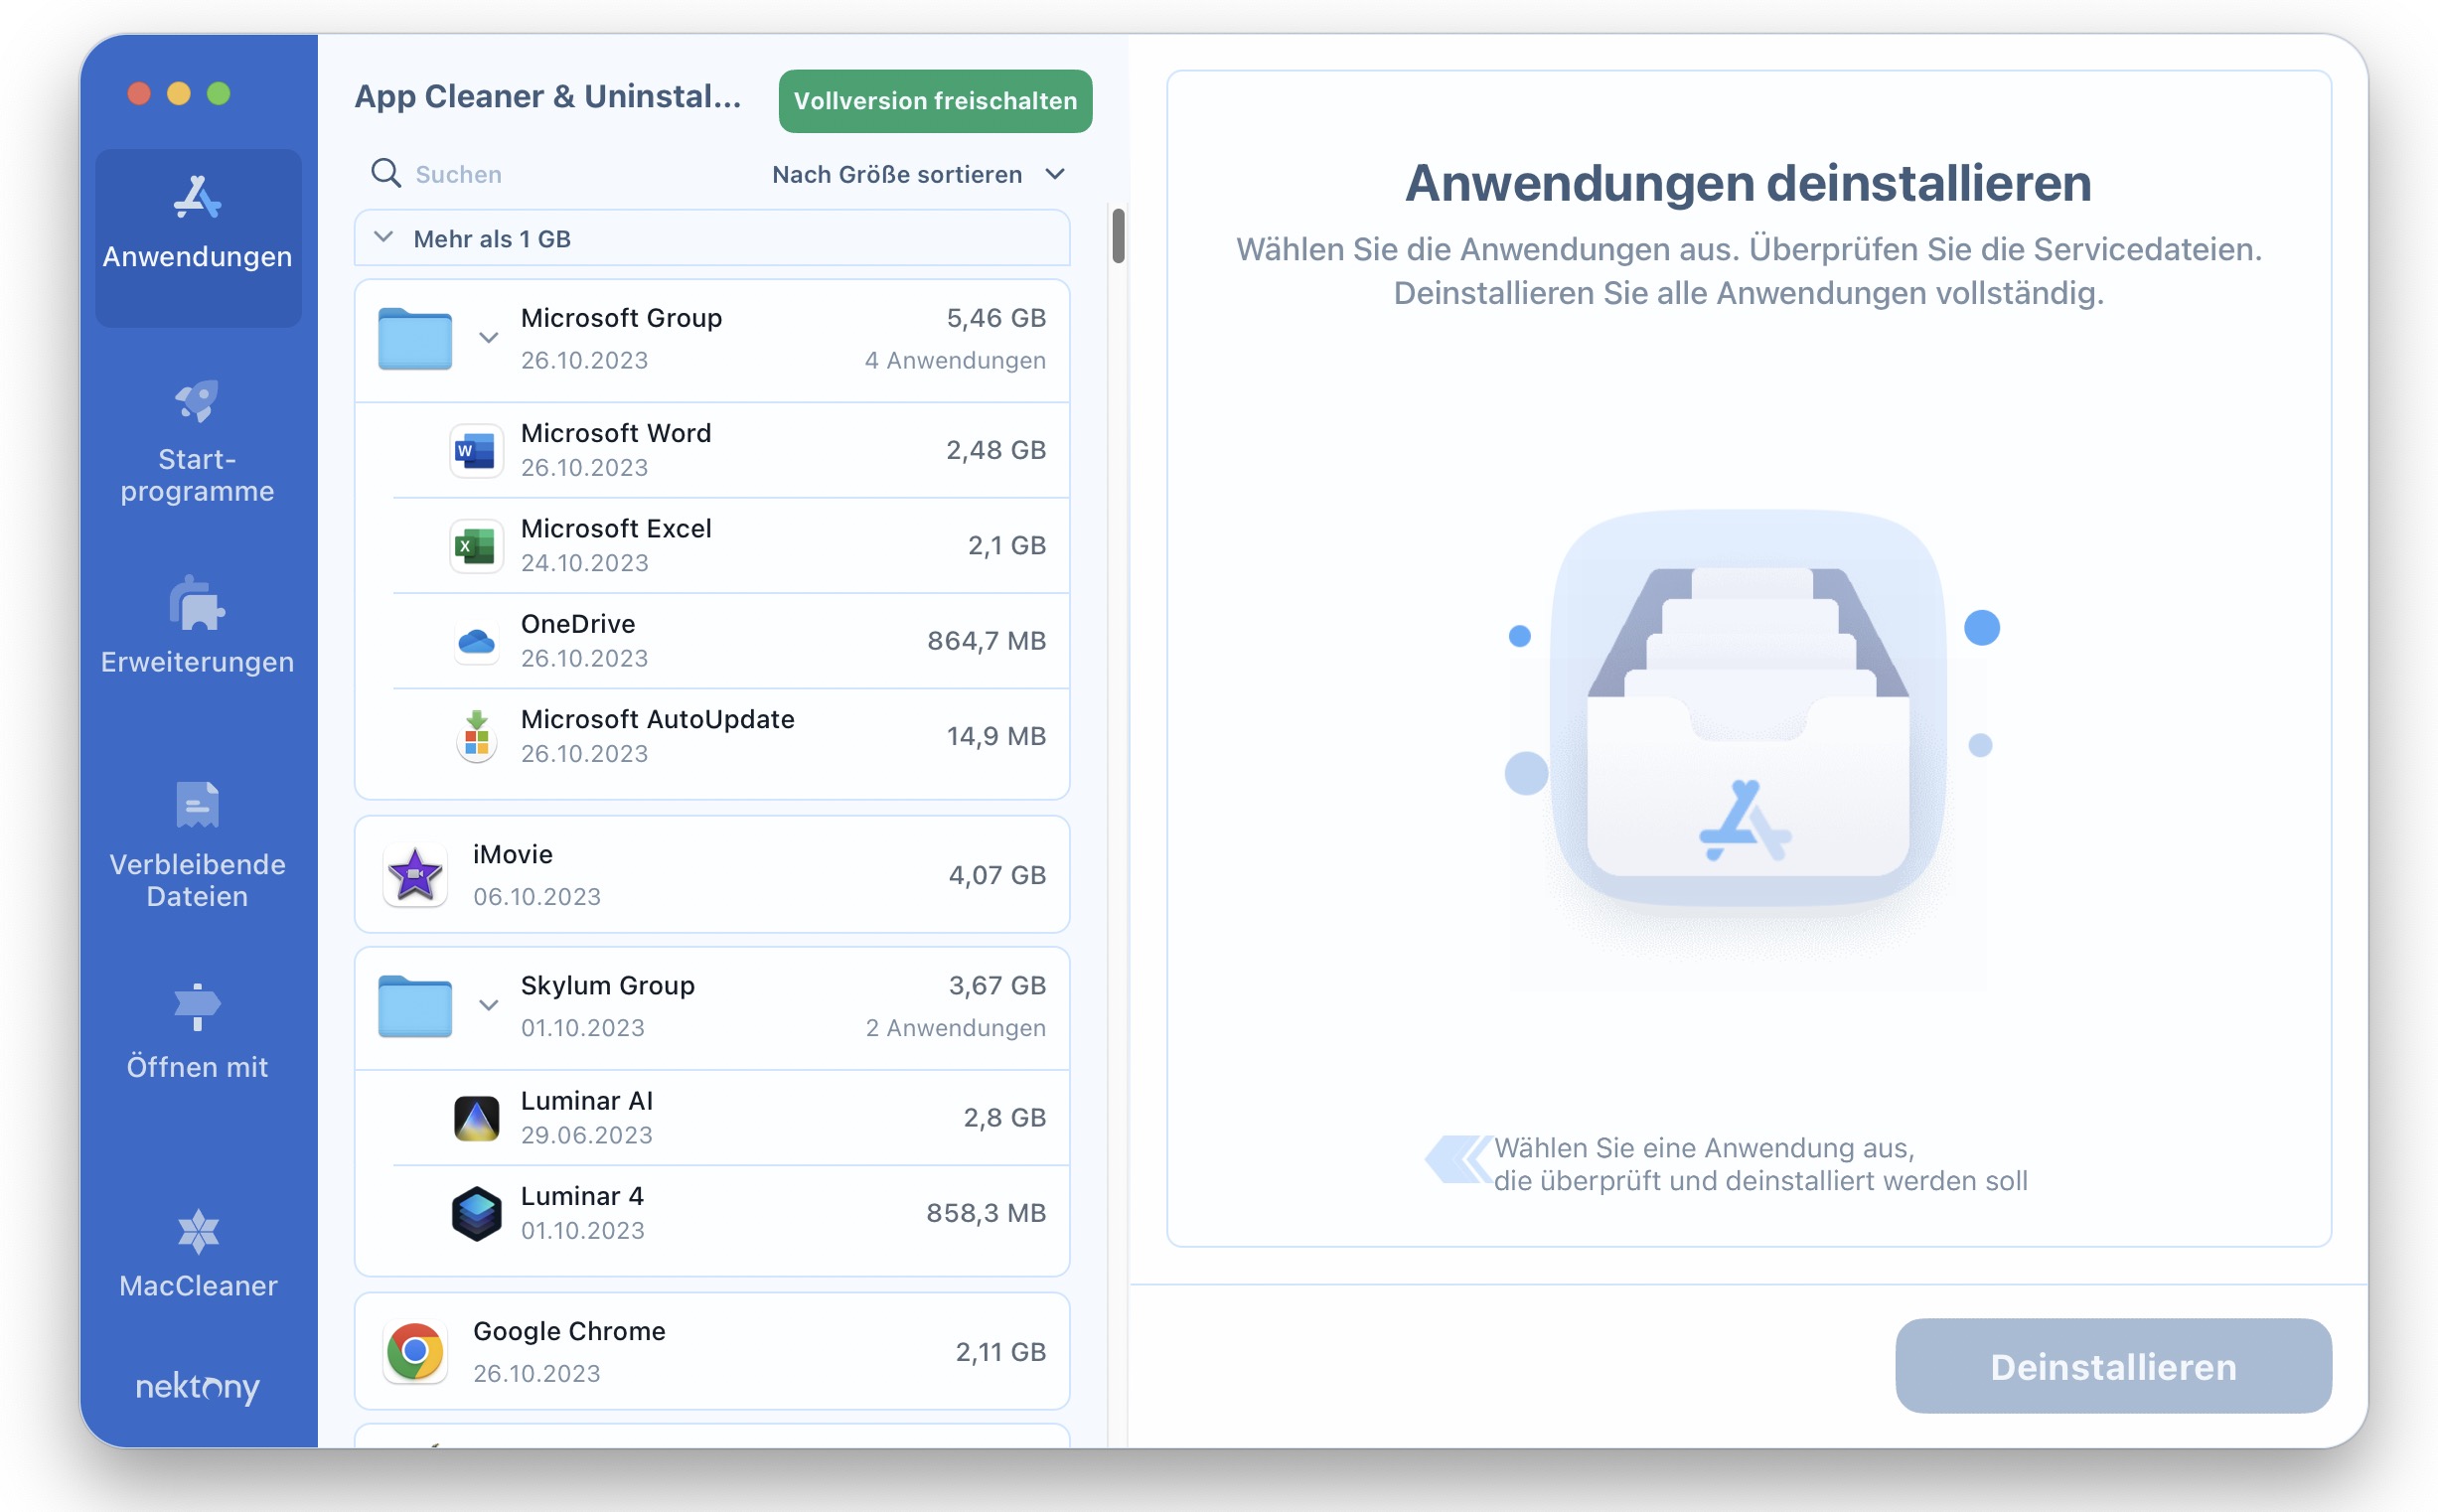
Task: Click the 4,07 GB size value
Action: pos(997,875)
